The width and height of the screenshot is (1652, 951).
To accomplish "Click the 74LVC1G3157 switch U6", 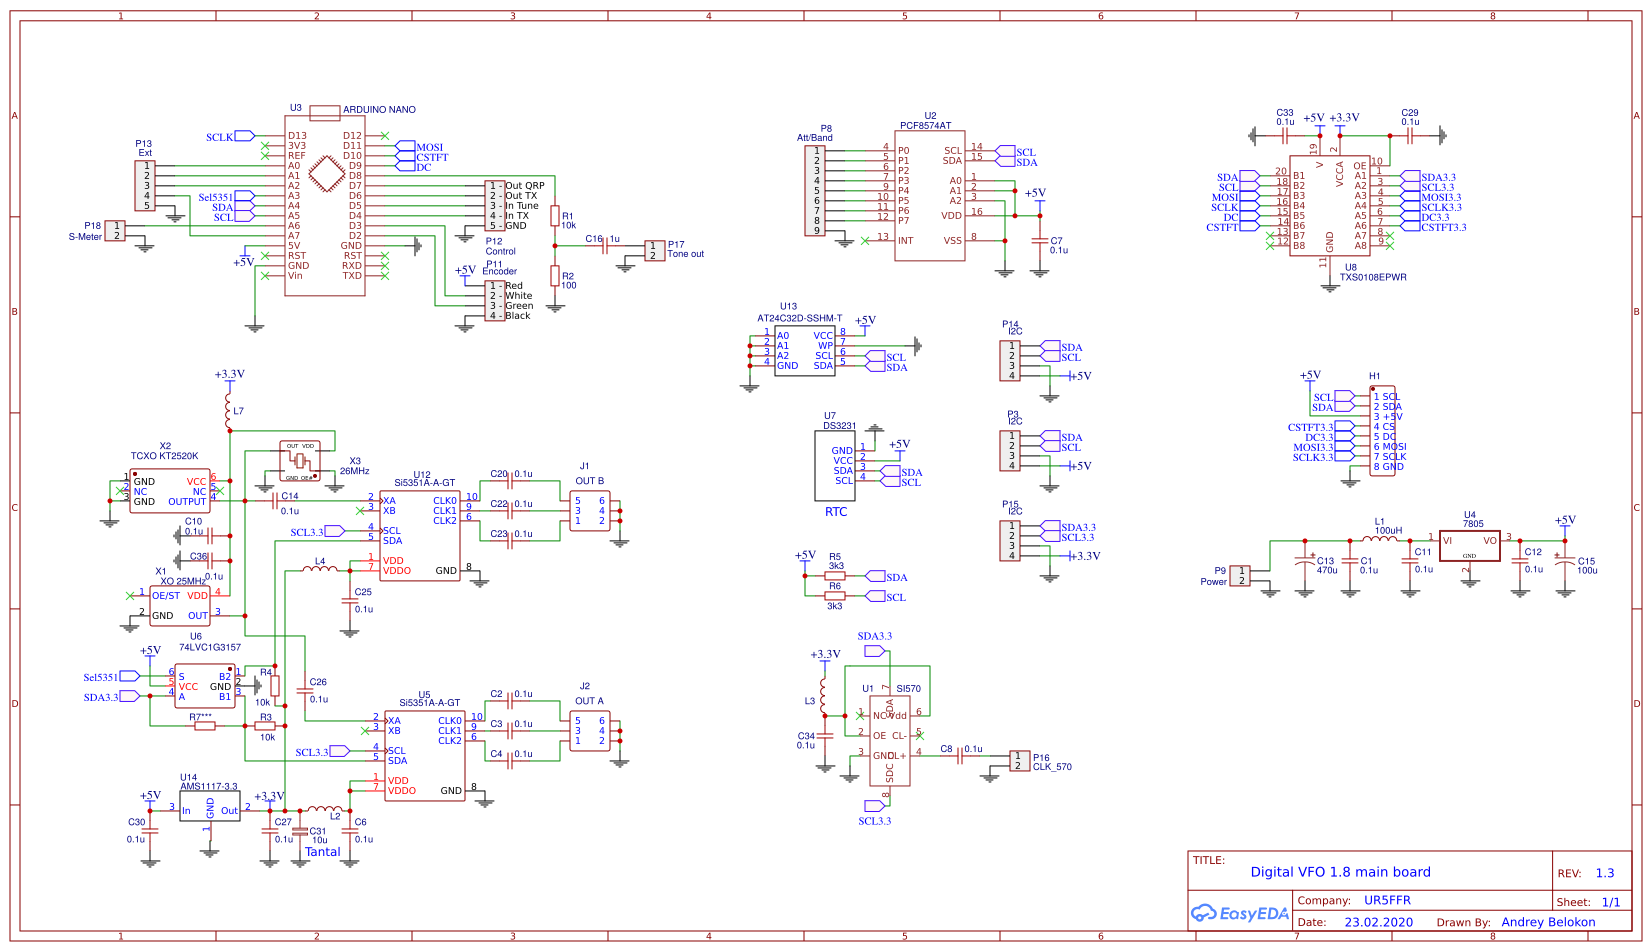I will point(205,686).
